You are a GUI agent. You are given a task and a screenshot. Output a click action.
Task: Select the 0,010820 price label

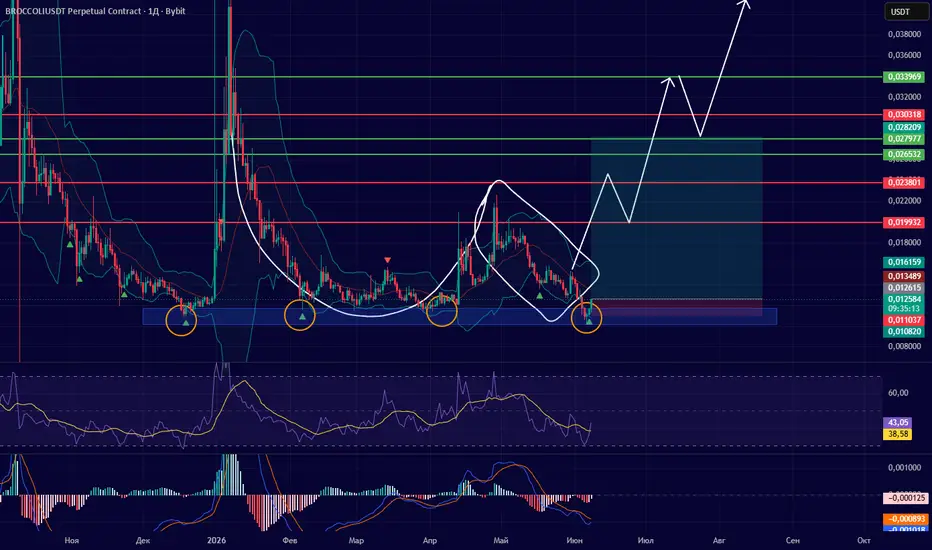(904, 331)
